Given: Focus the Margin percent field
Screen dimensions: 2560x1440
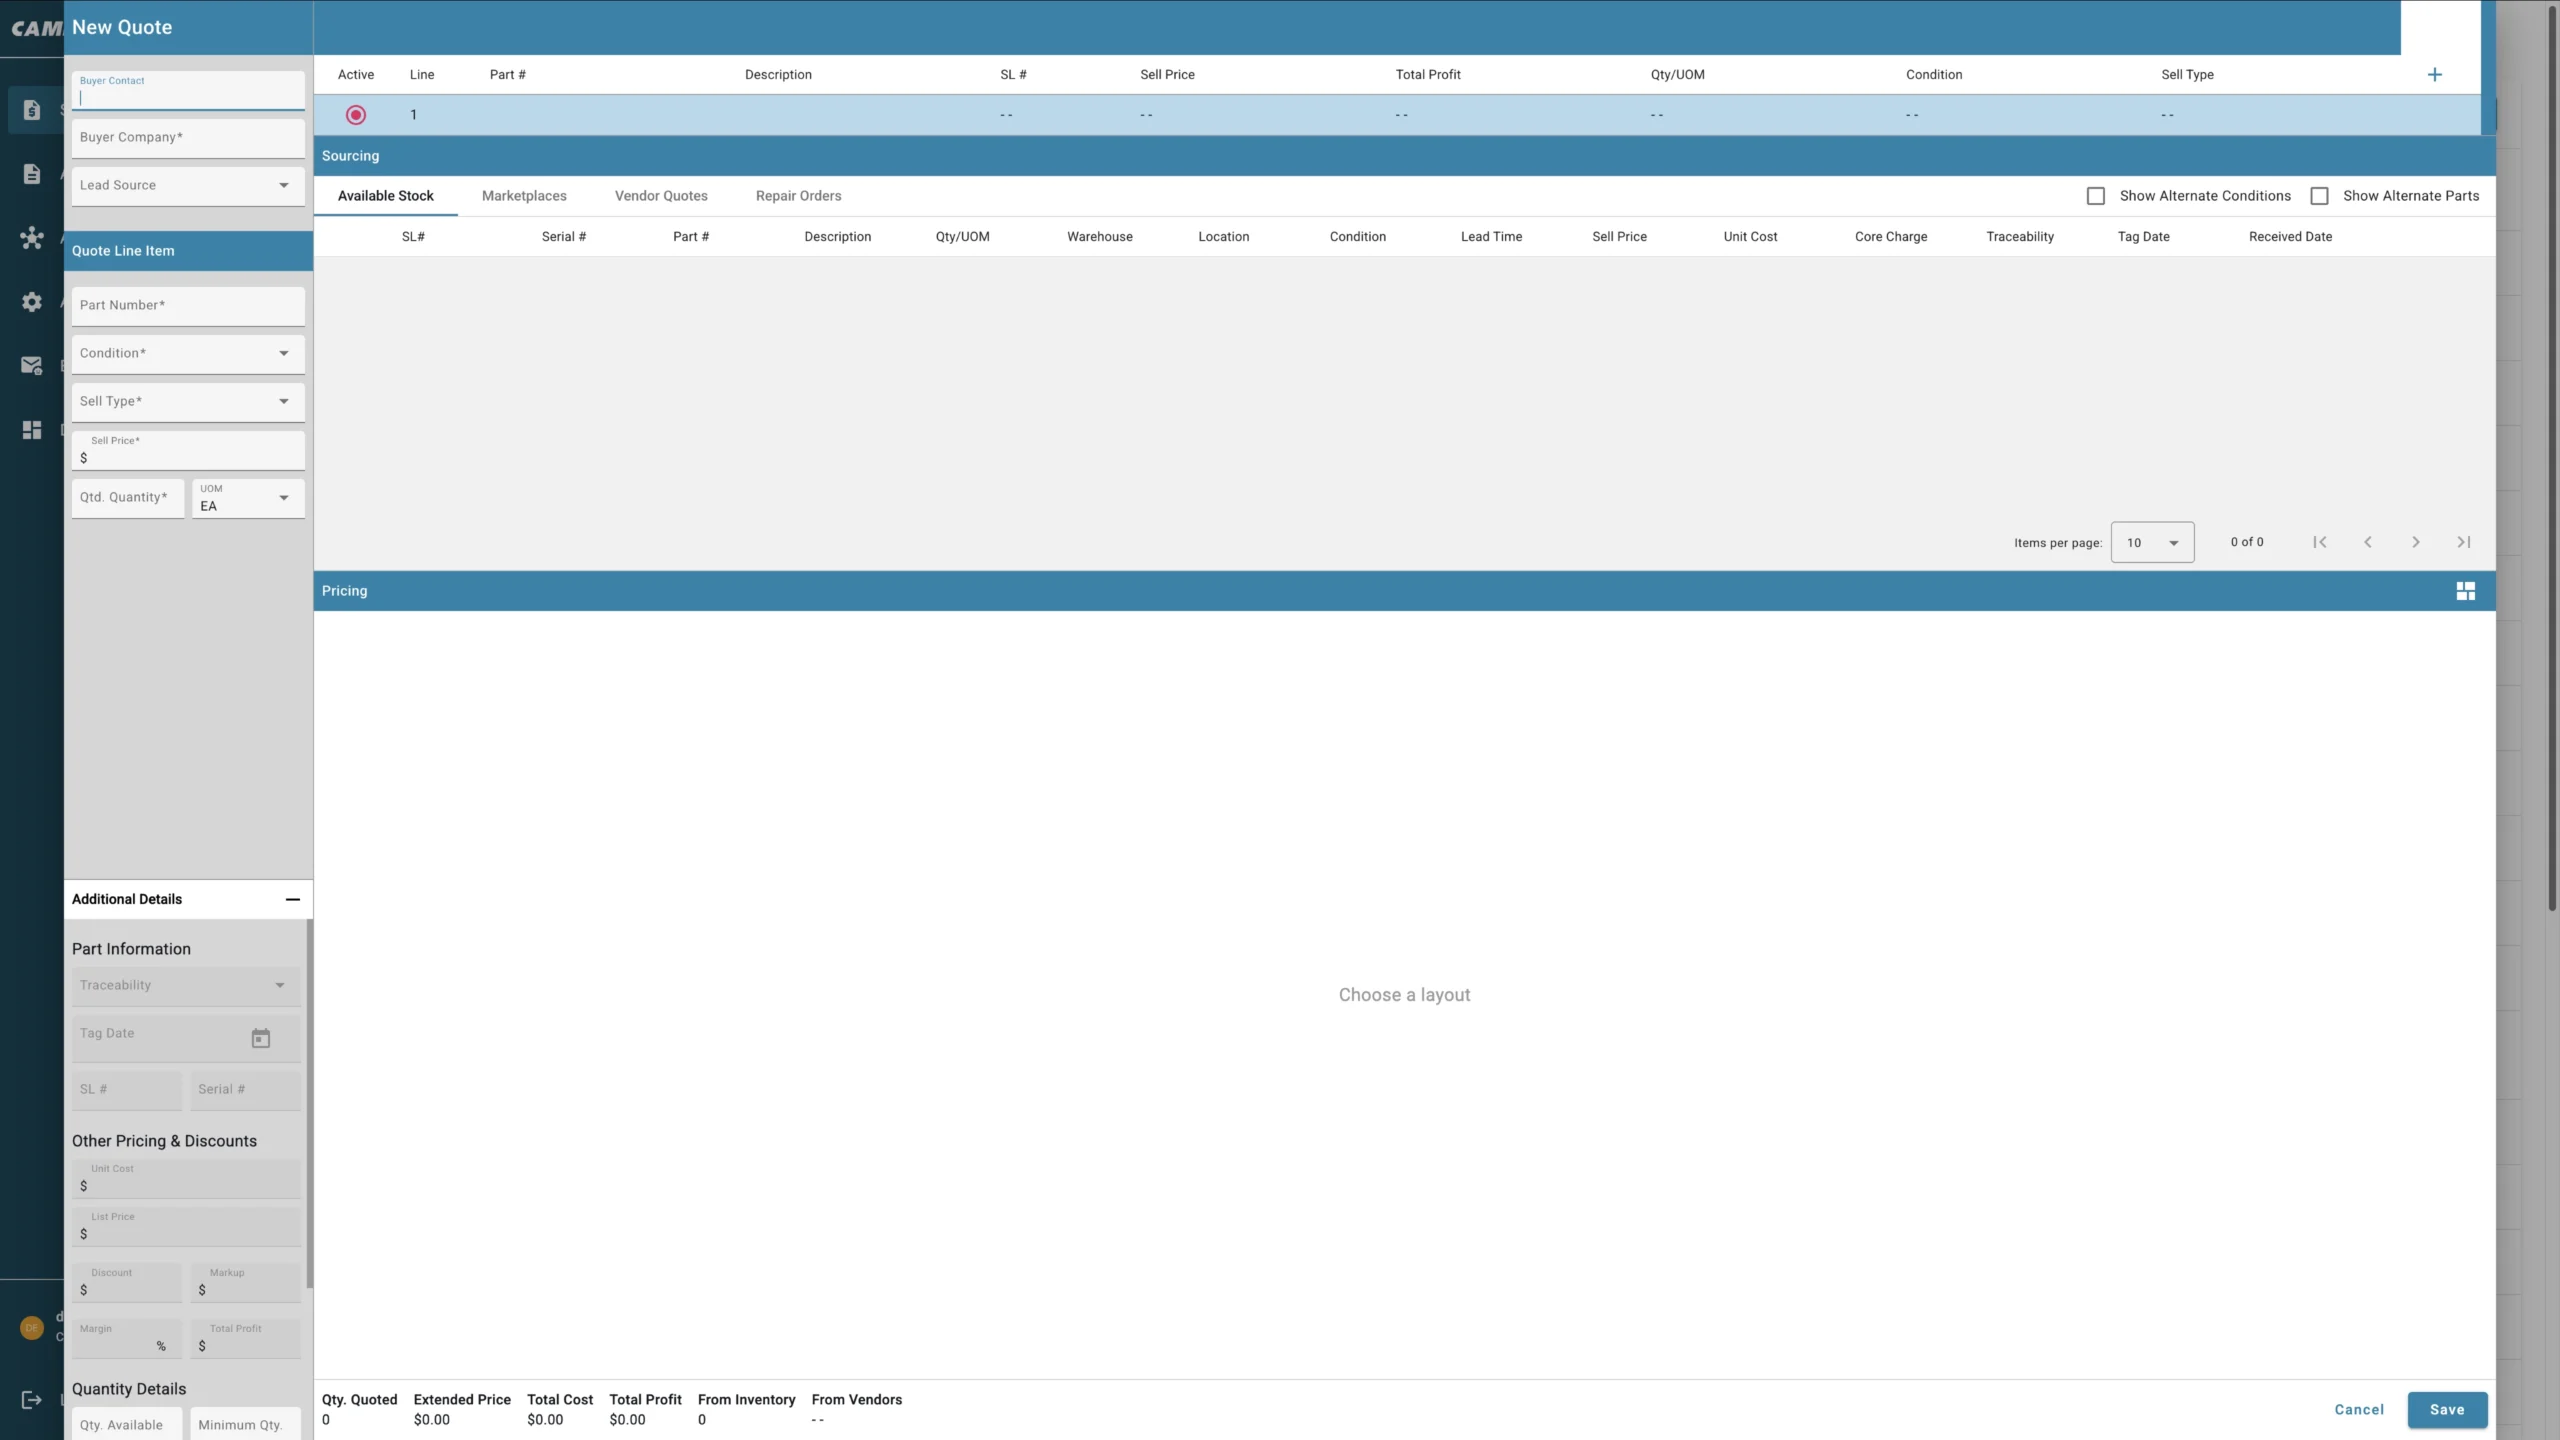Looking at the screenshot, I should click(127, 1338).
